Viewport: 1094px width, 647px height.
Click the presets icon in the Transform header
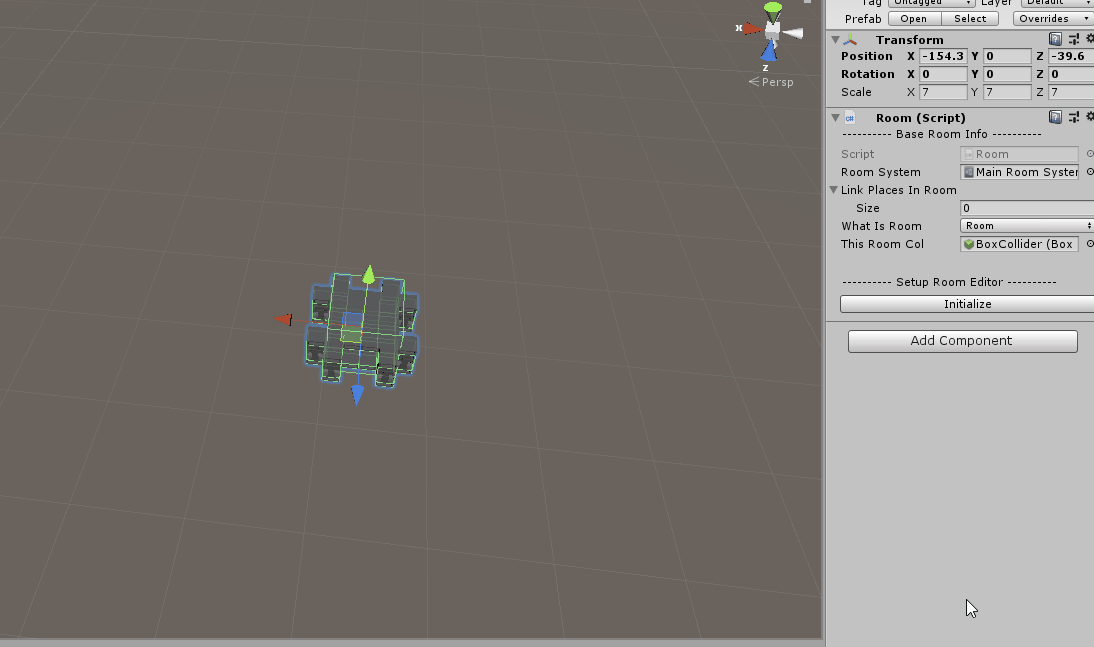(x=1072, y=39)
